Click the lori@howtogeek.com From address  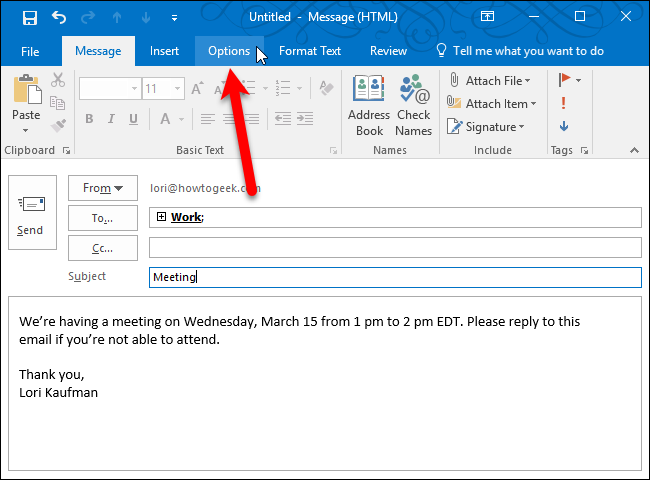point(206,188)
